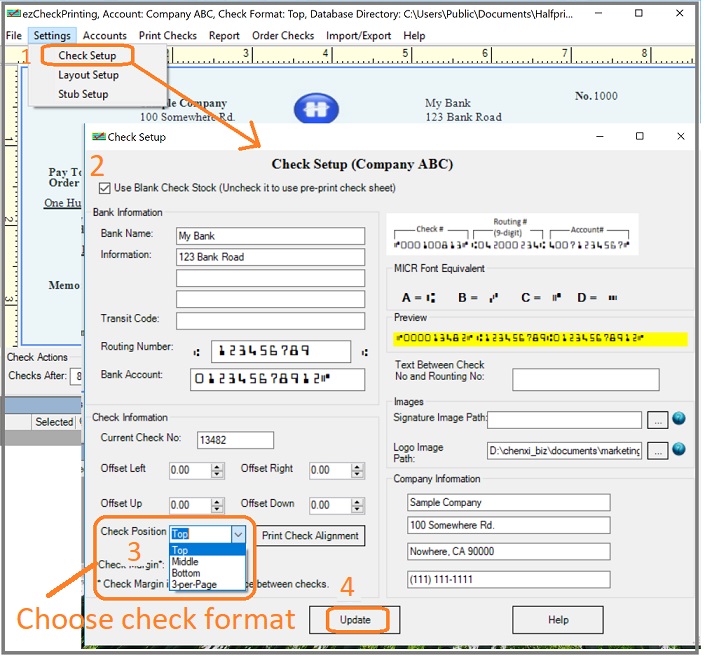Expand the Check Position dropdown

pyautogui.click(x=238, y=535)
